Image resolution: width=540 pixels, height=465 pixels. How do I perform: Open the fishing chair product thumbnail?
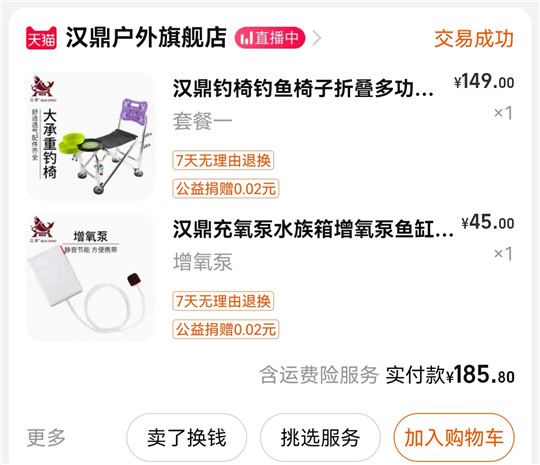click(x=91, y=136)
